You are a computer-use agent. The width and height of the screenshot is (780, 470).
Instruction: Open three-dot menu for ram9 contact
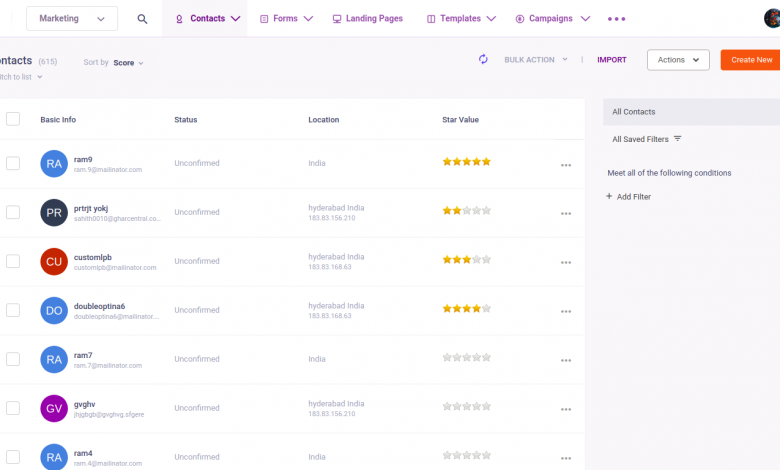click(x=566, y=165)
